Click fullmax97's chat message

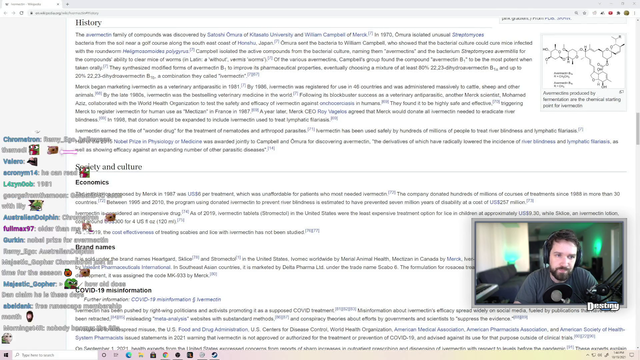[x=47, y=229]
